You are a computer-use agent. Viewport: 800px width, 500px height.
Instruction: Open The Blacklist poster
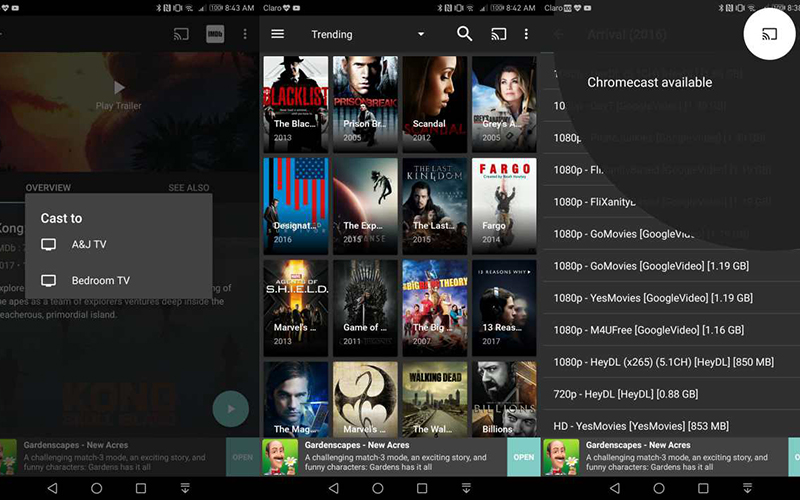tap(296, 104)
